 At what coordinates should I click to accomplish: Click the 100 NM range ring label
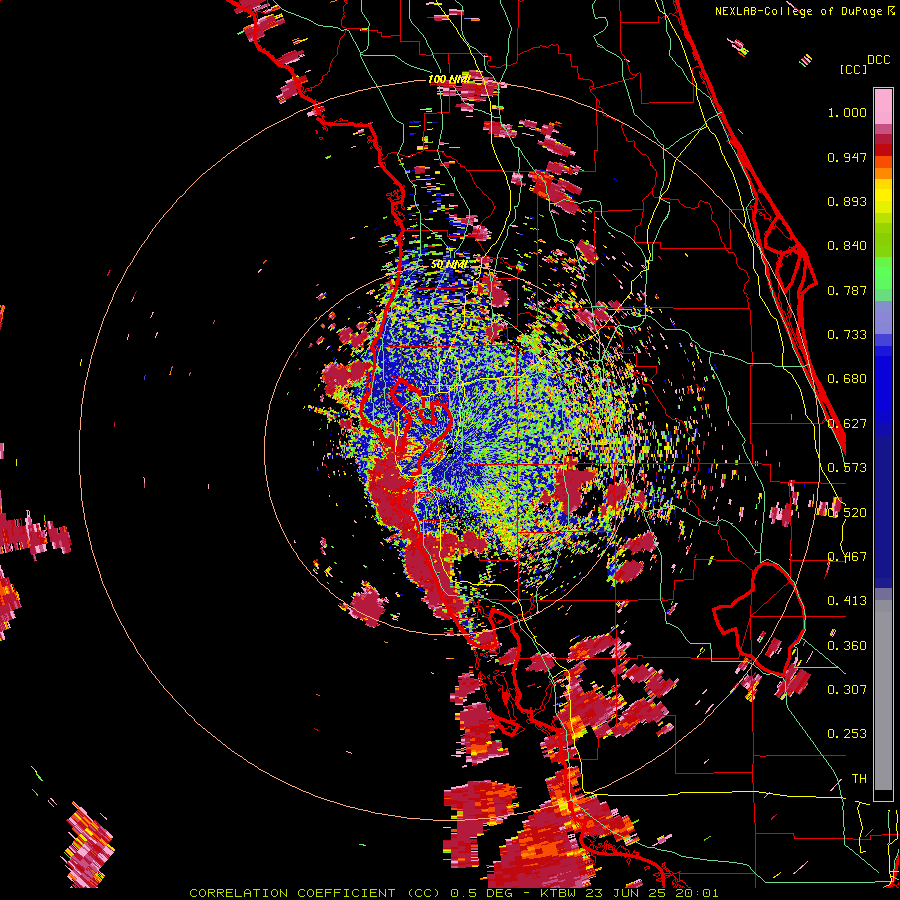click(x=449, y=79)
